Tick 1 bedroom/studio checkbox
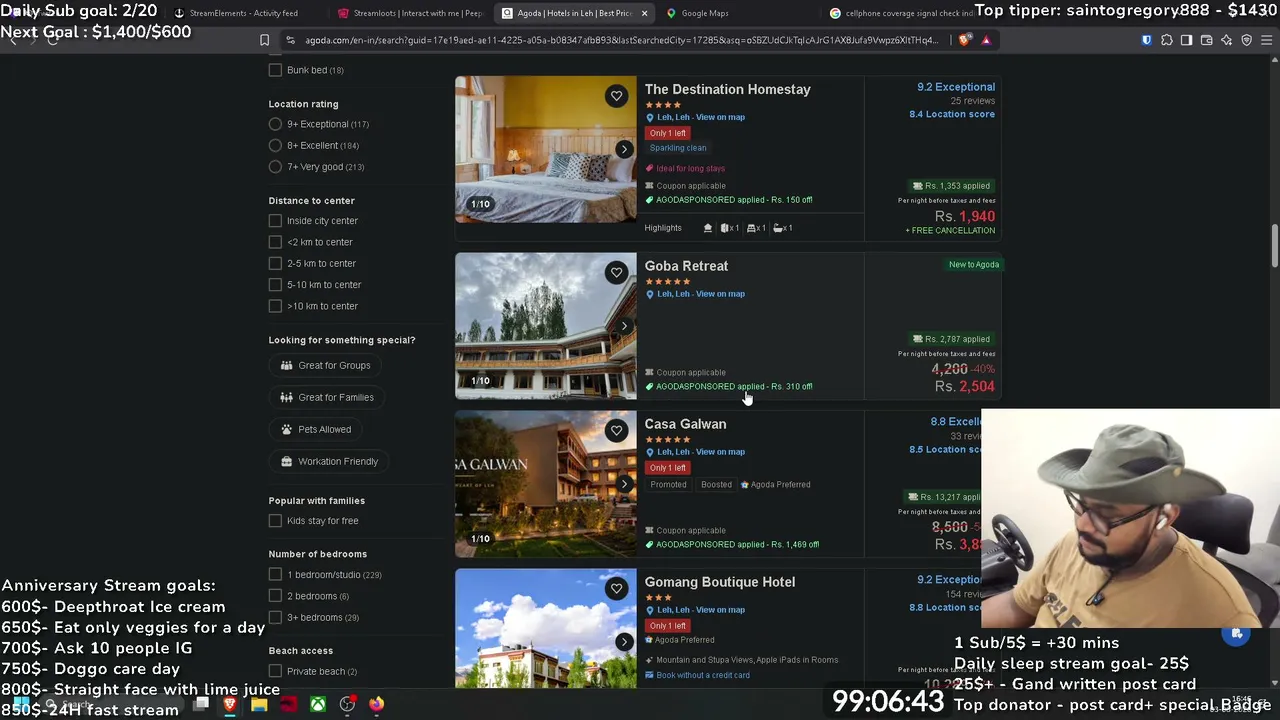Viewport: 1280px width, 720px height. (275, 575)
